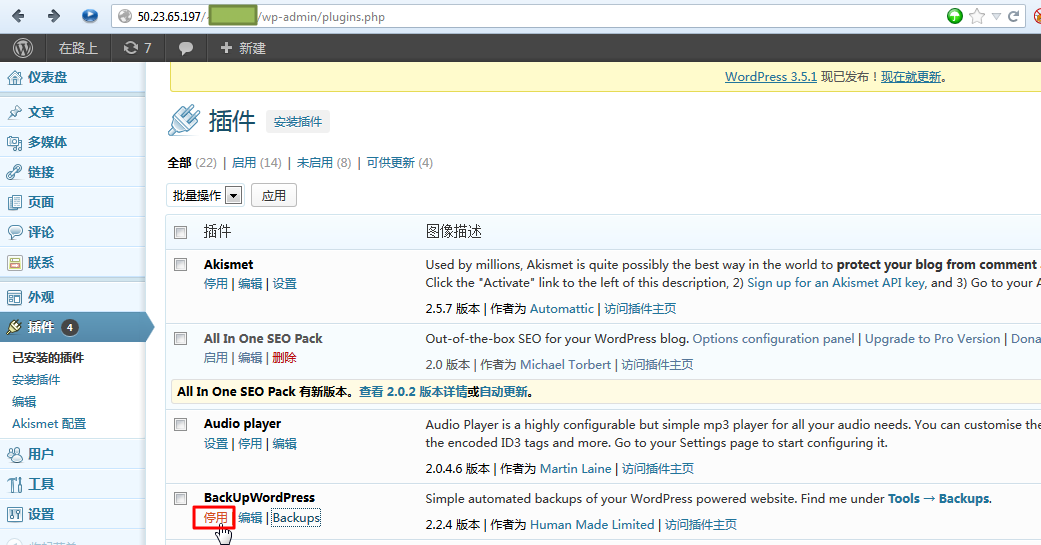
Task: Open the Automattic author link
Action: click(562, 309)
